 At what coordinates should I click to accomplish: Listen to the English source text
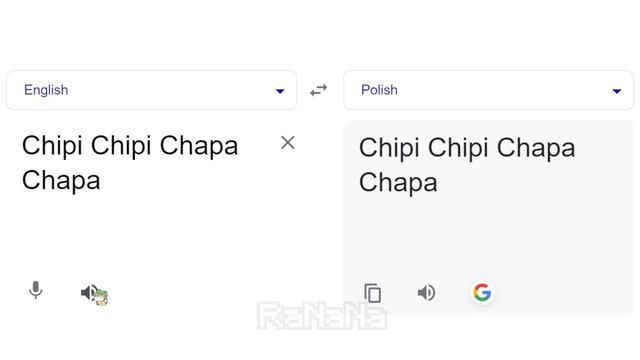89,292
